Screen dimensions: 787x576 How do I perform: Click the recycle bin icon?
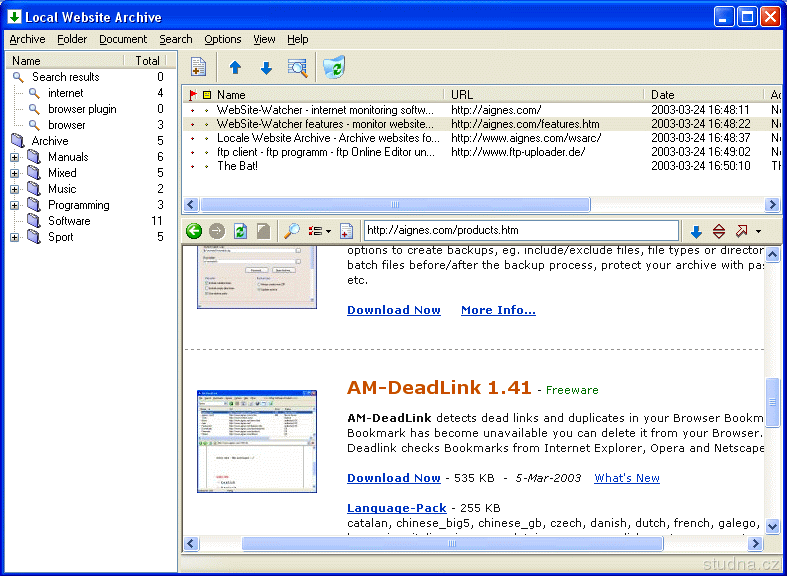click(x=334, y=67)
